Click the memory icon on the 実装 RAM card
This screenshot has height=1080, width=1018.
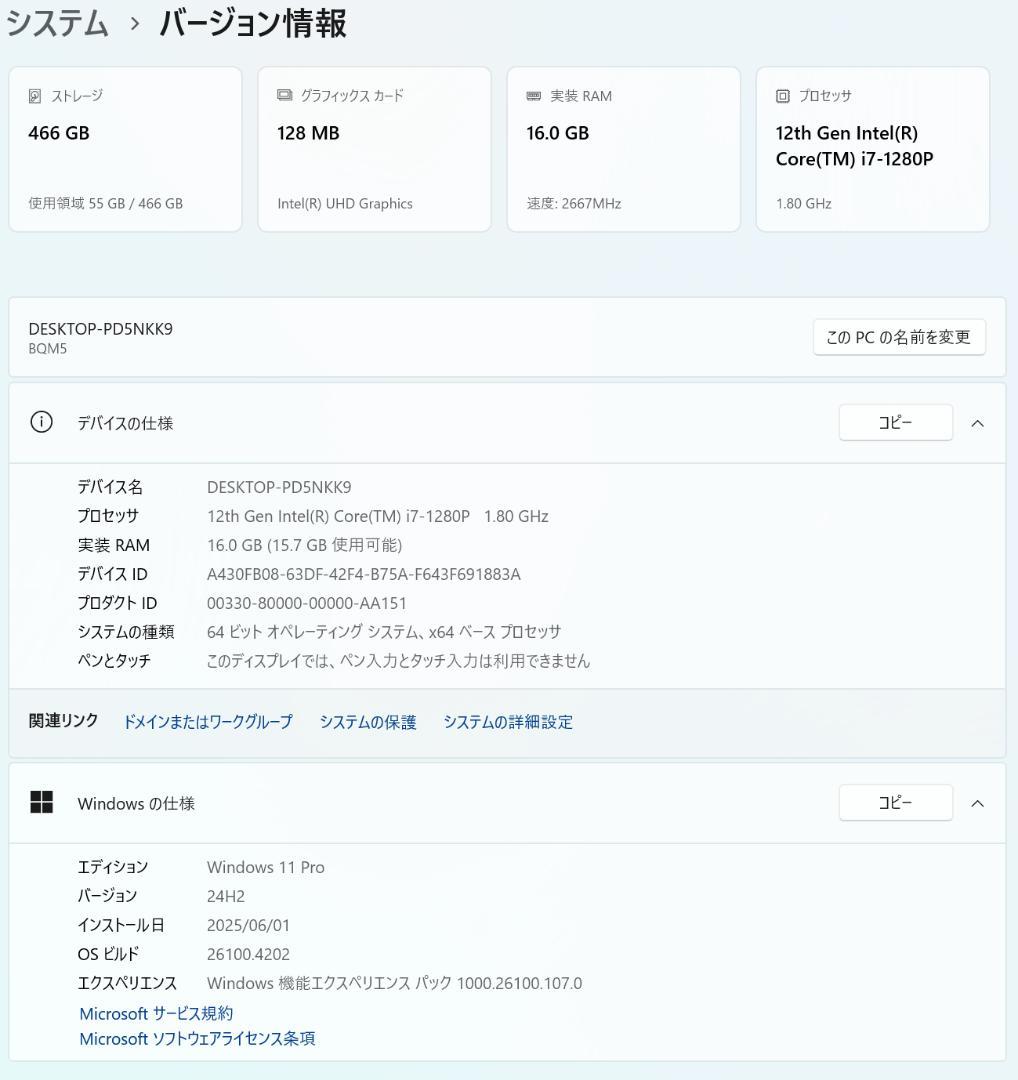532,95
